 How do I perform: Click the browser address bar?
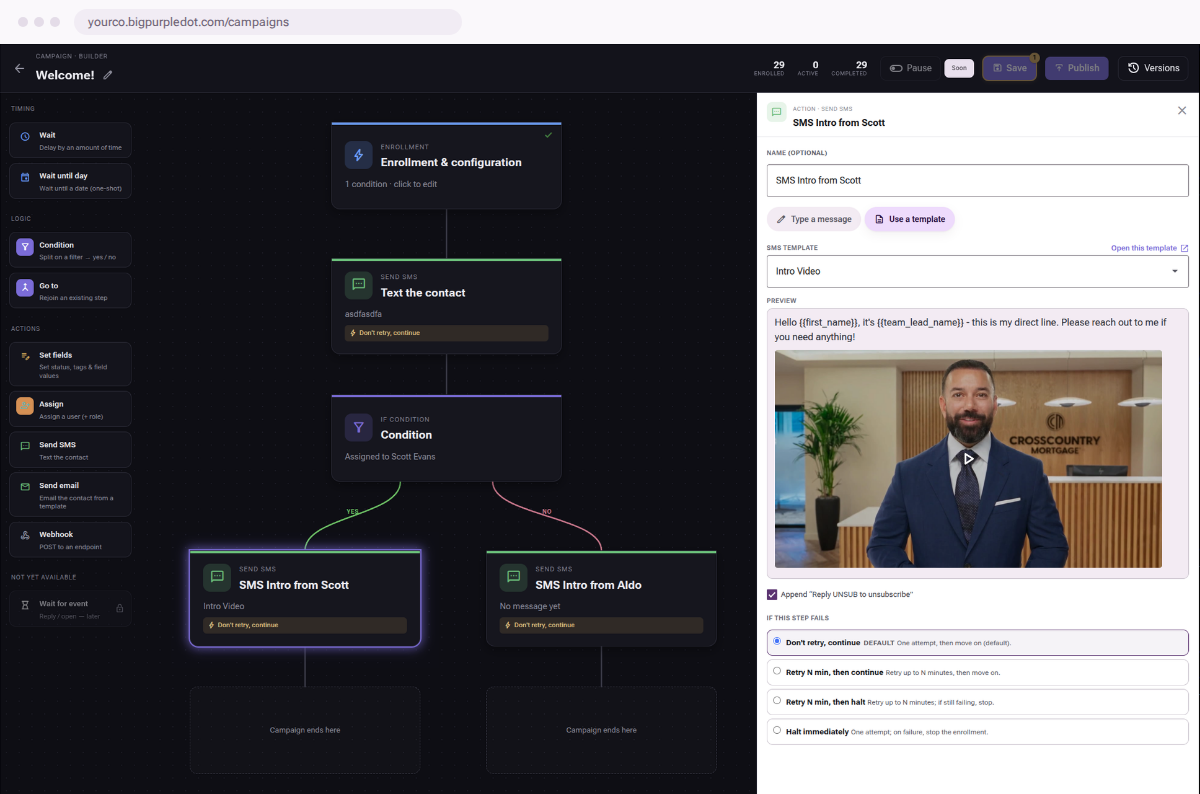(x=268, y=21)
